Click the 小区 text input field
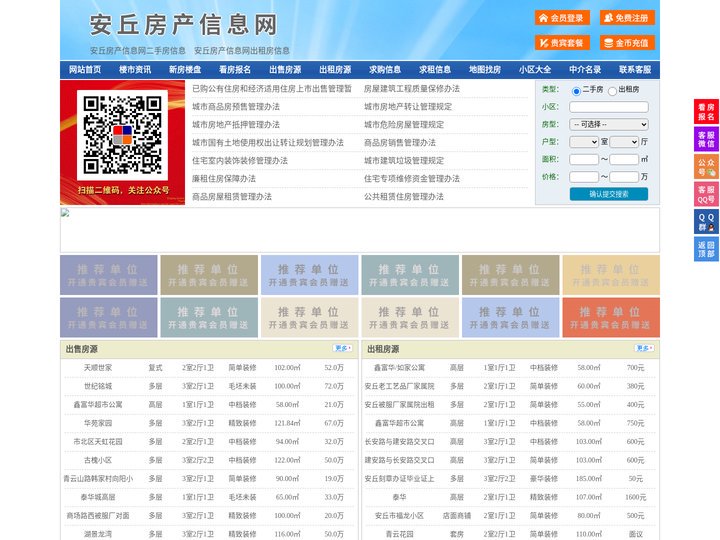Image resolution: width=720 pixels, height=540 pixels. tap(609, 107)
